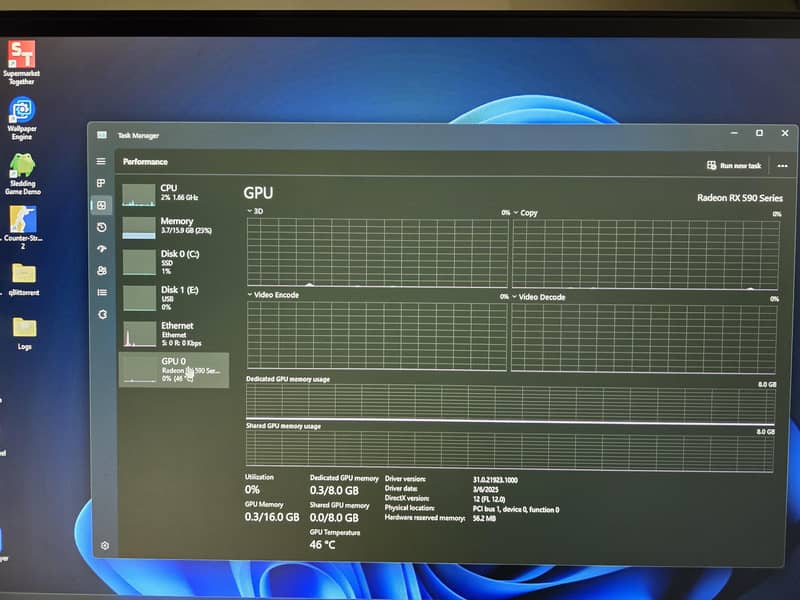Change the Video Encode graph engine
The height and width of the screenshot is (600, 800).
click(251, 296)
